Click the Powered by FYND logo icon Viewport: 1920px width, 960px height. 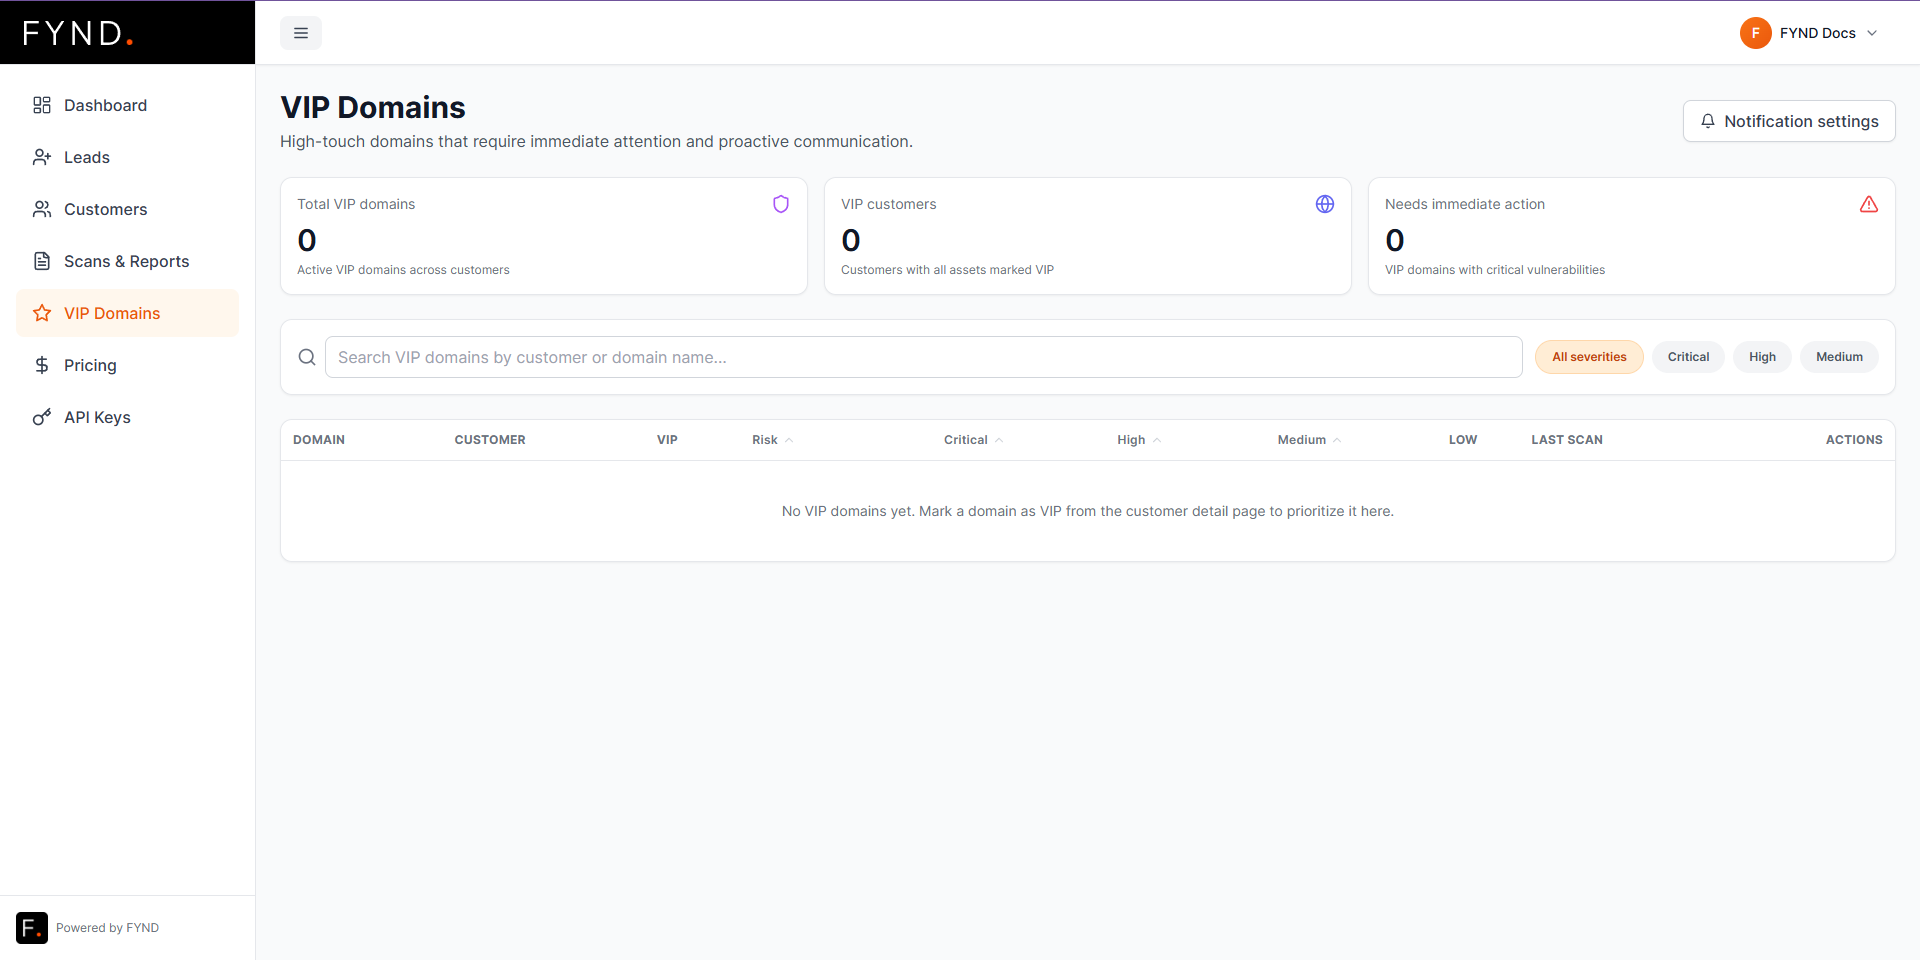(32, 928)
